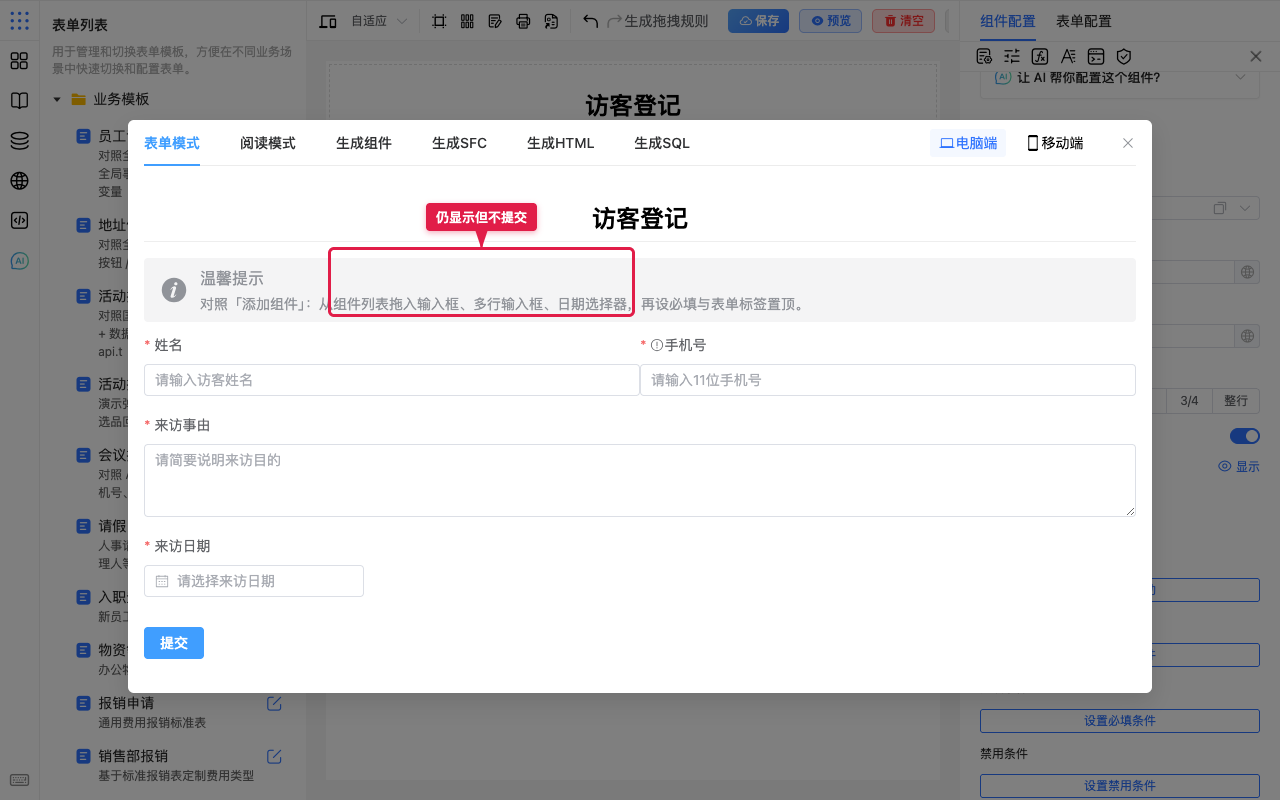1280x800 pixels.
Task: Toggle the 显示 eye visibility
Action: (1239, 467)
